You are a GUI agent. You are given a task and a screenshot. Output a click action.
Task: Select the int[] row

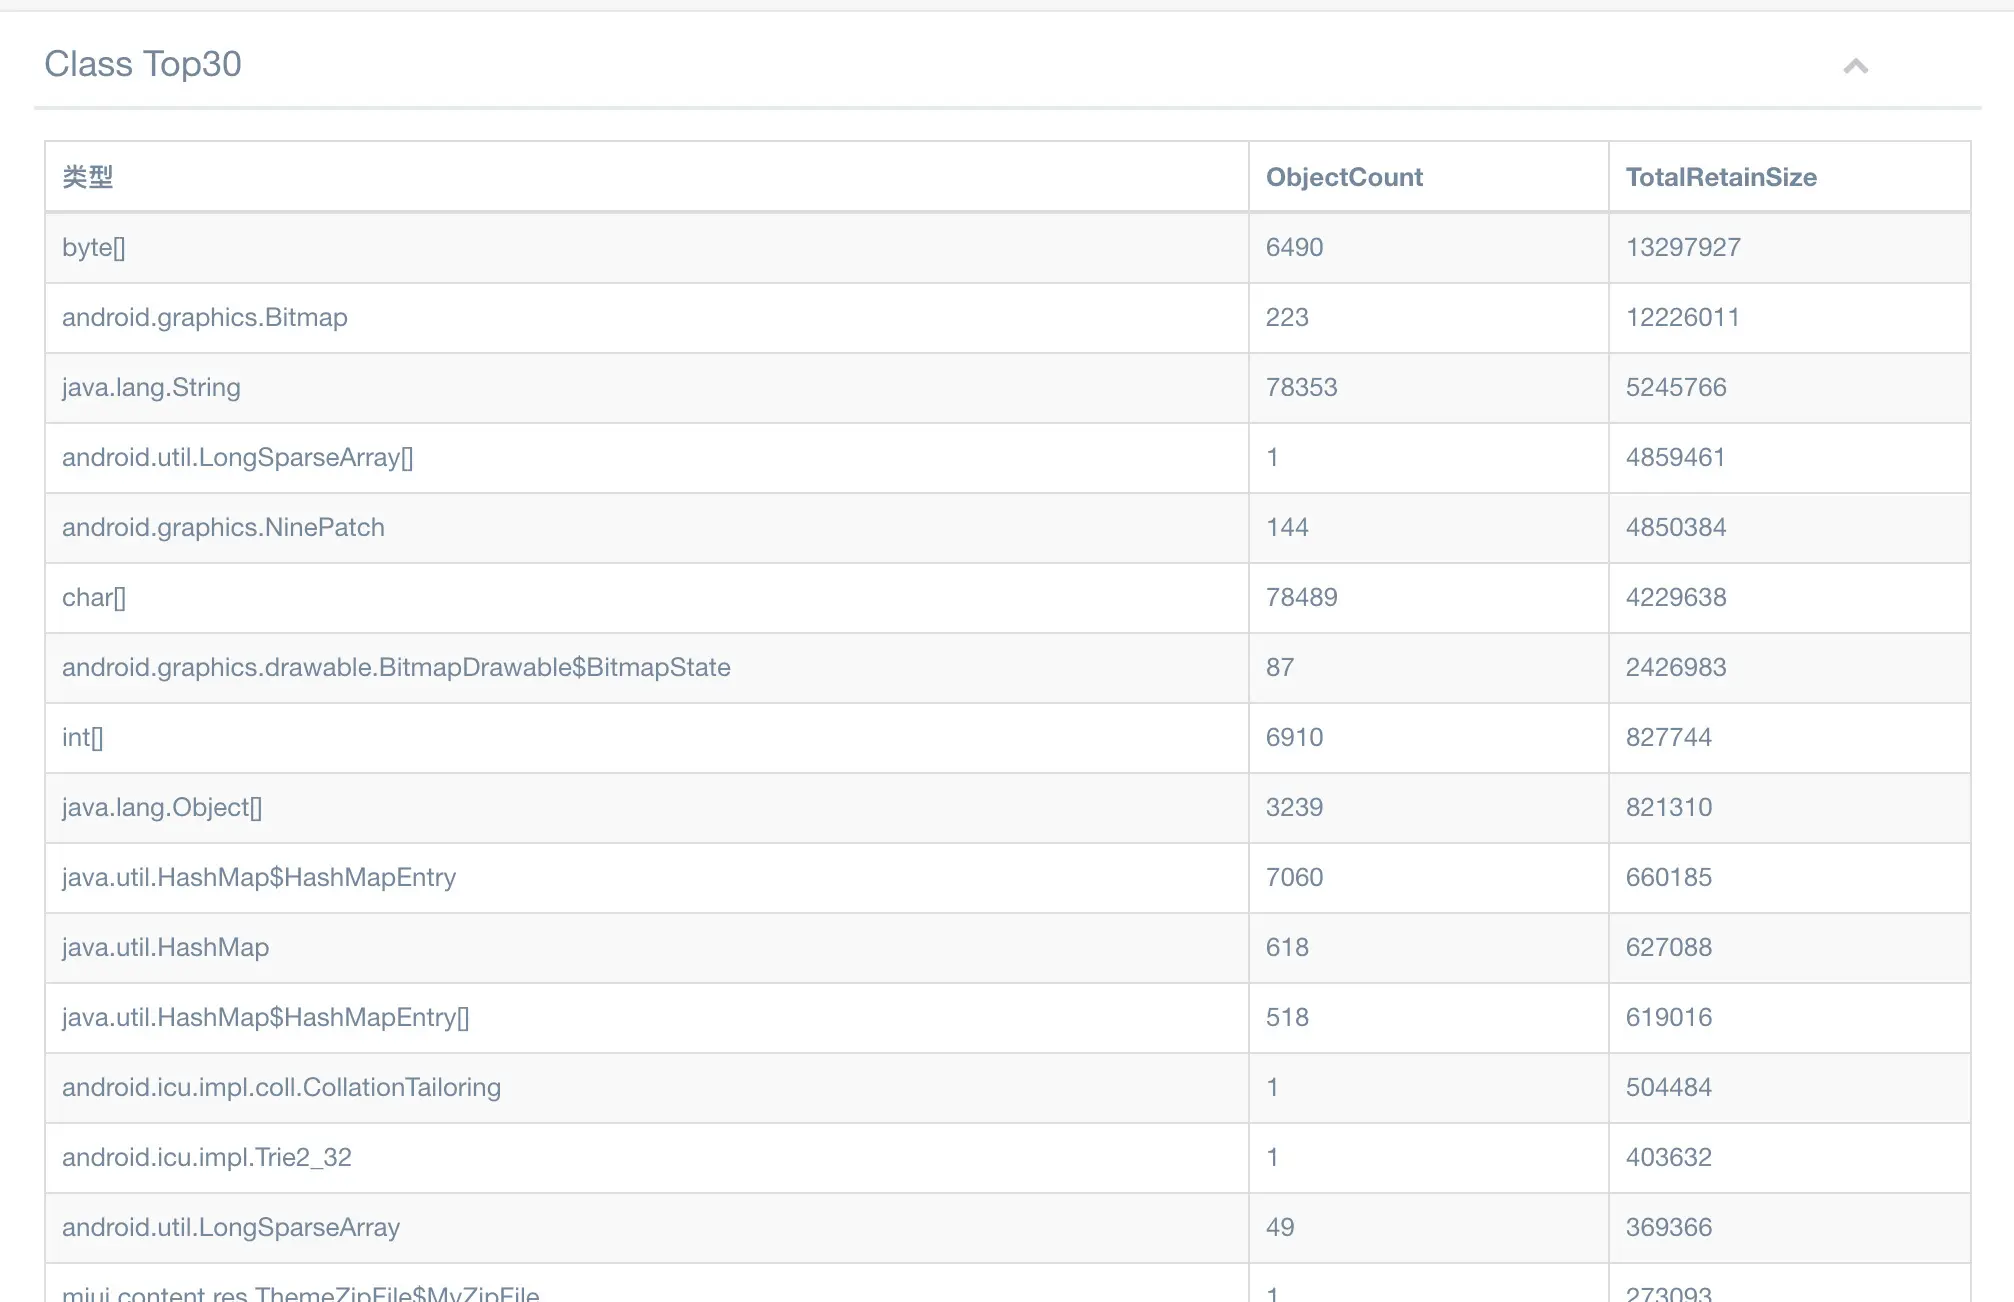coord(82,737)
